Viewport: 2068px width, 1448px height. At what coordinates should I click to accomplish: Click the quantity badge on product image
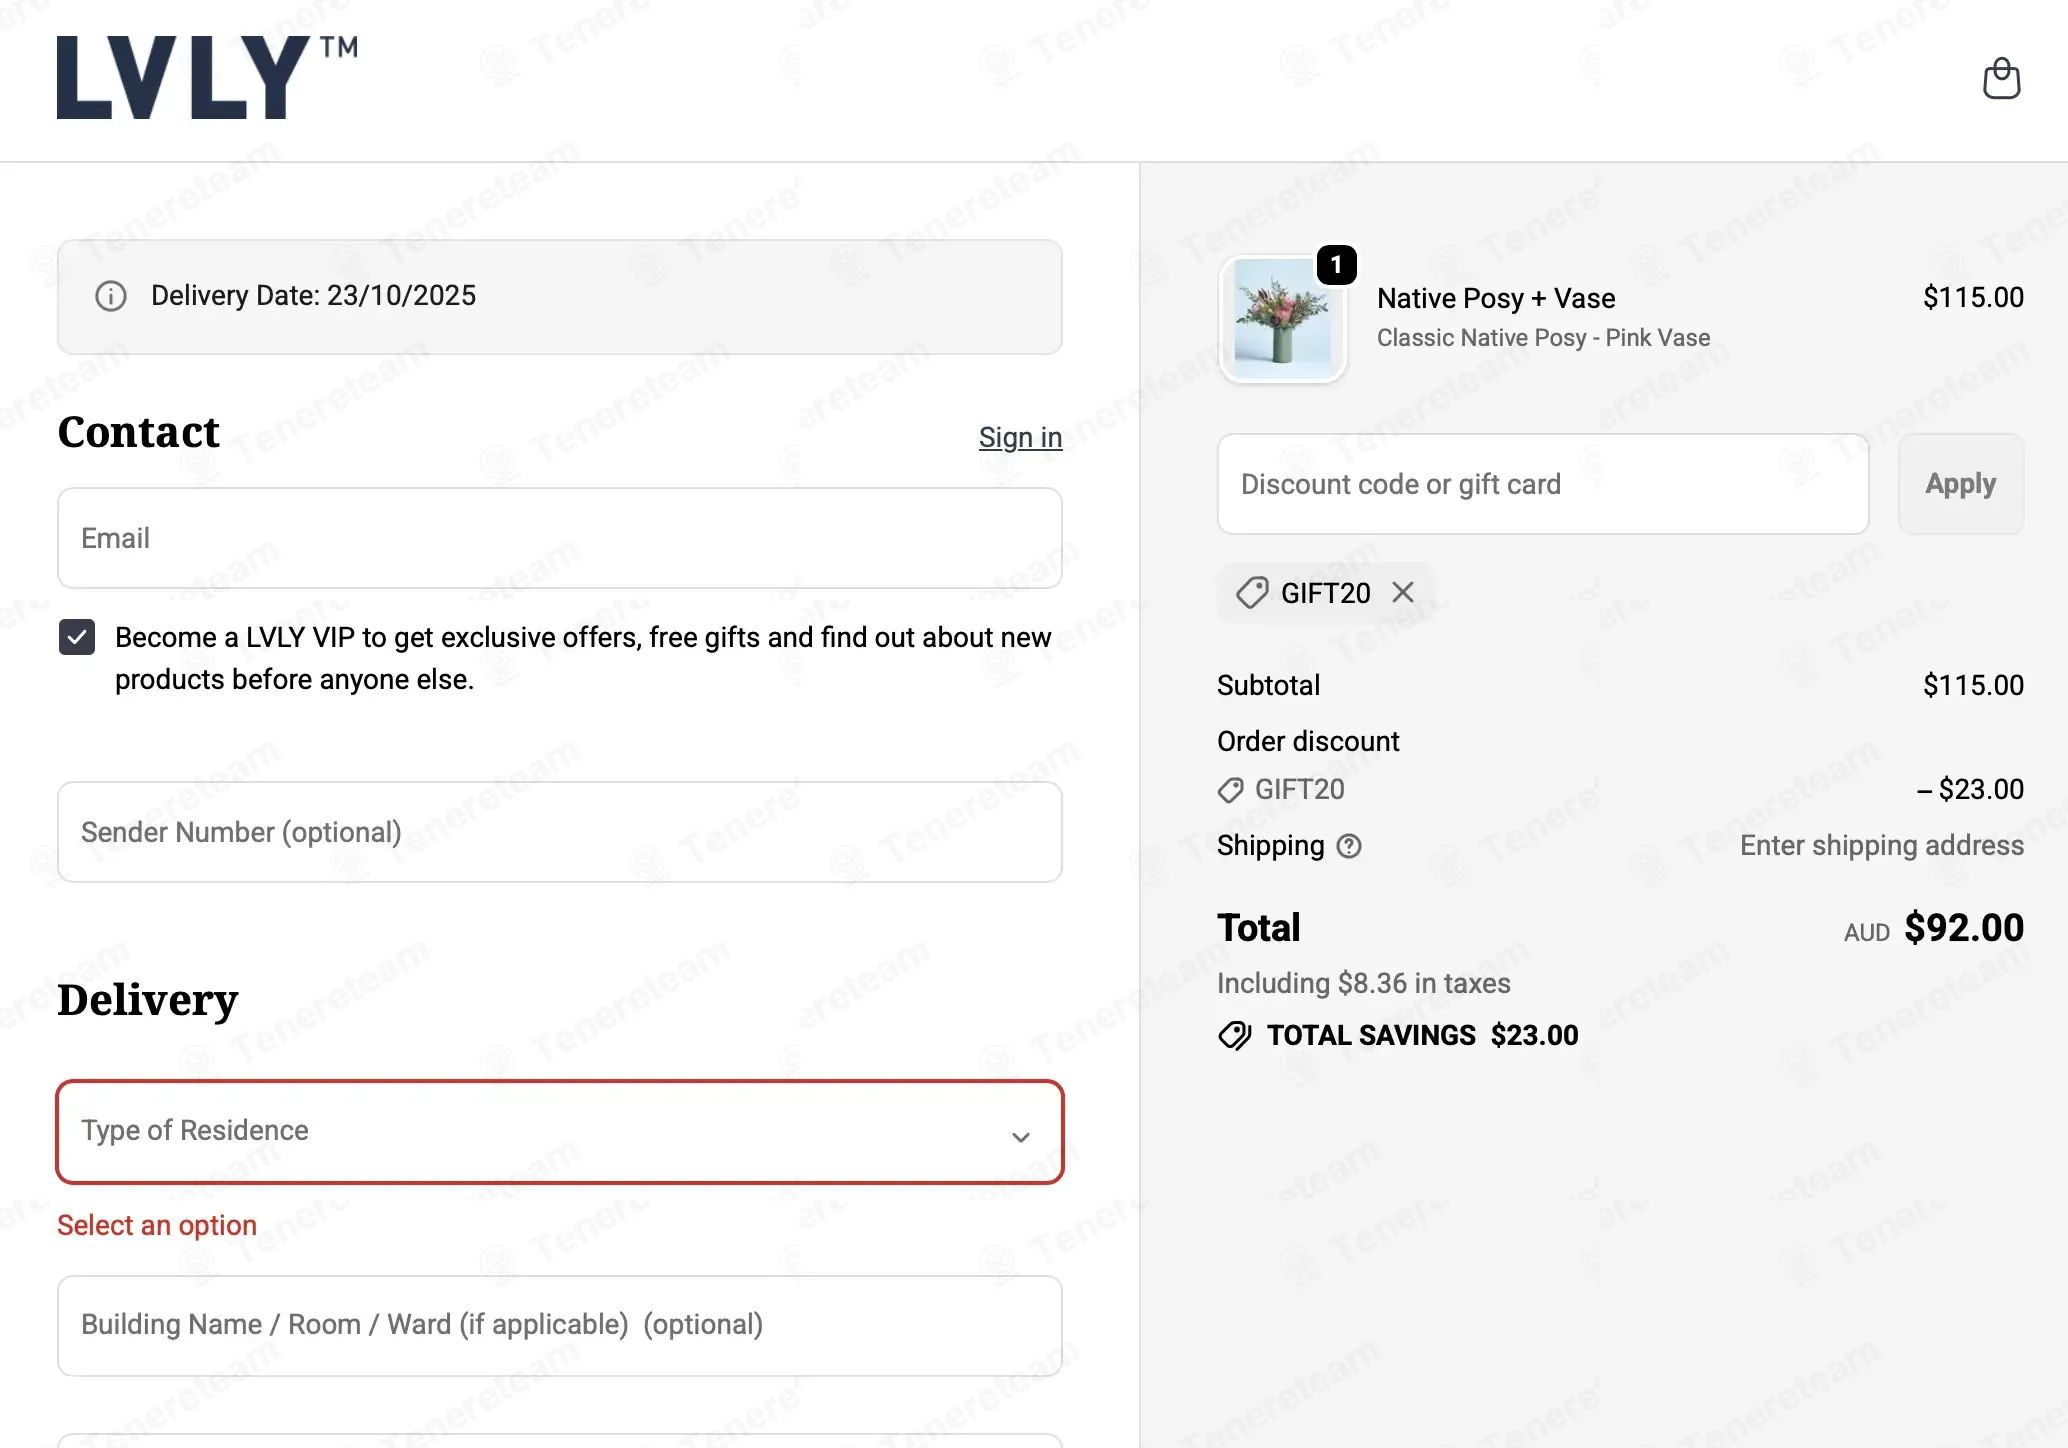pos(1336,265)
